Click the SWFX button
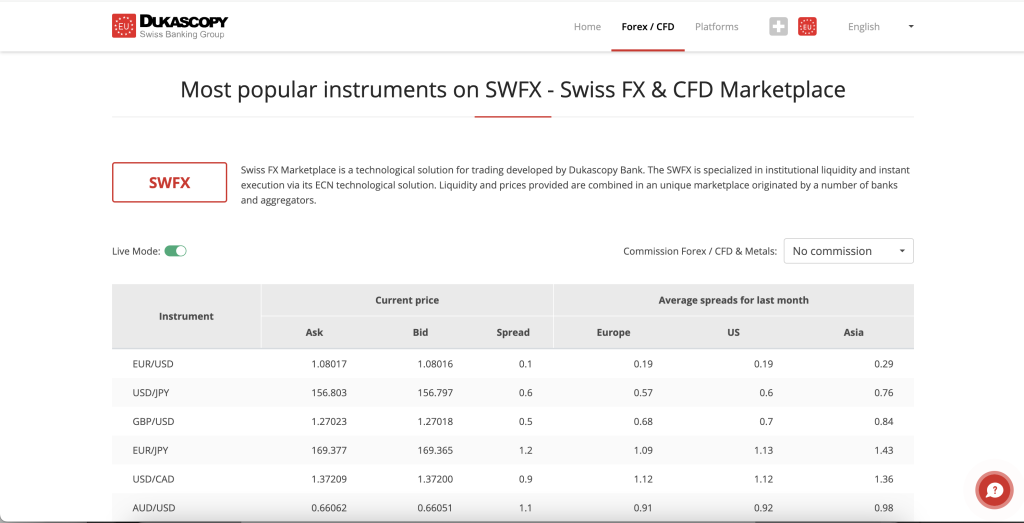Image resolution: width=1024 pixels, height=523 pixels. pos(169,183)
